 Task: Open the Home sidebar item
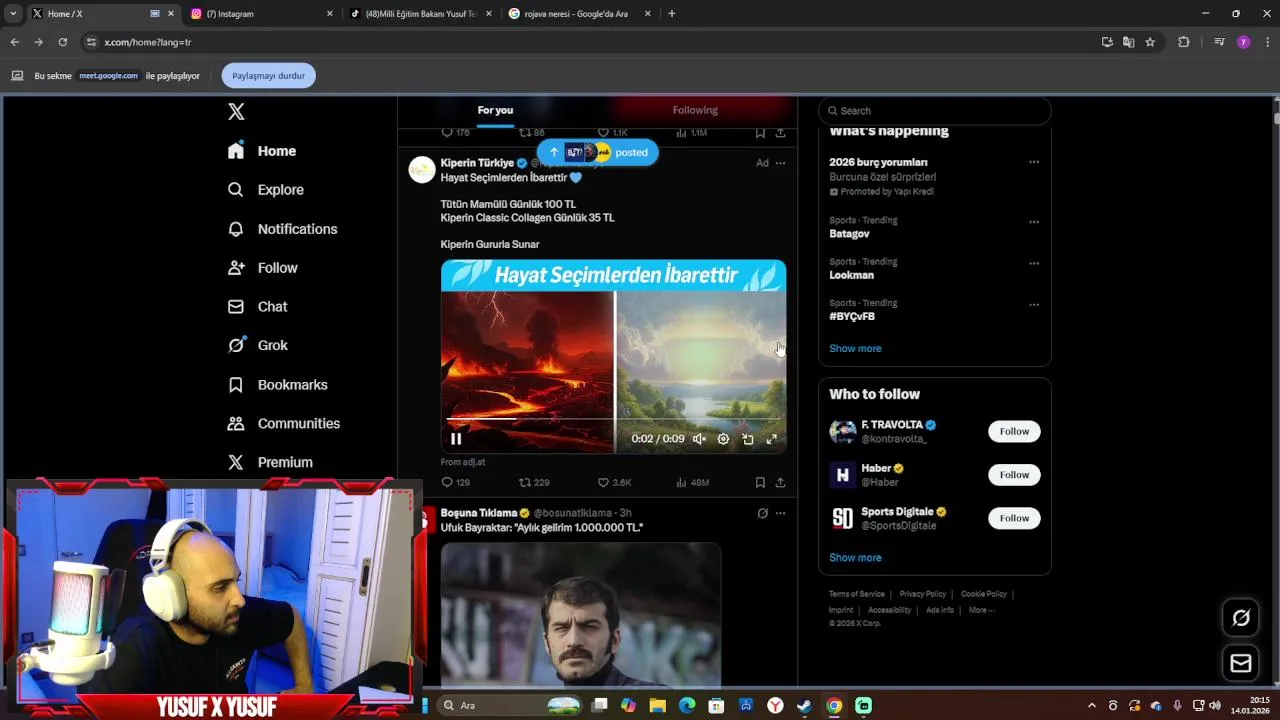262,151
